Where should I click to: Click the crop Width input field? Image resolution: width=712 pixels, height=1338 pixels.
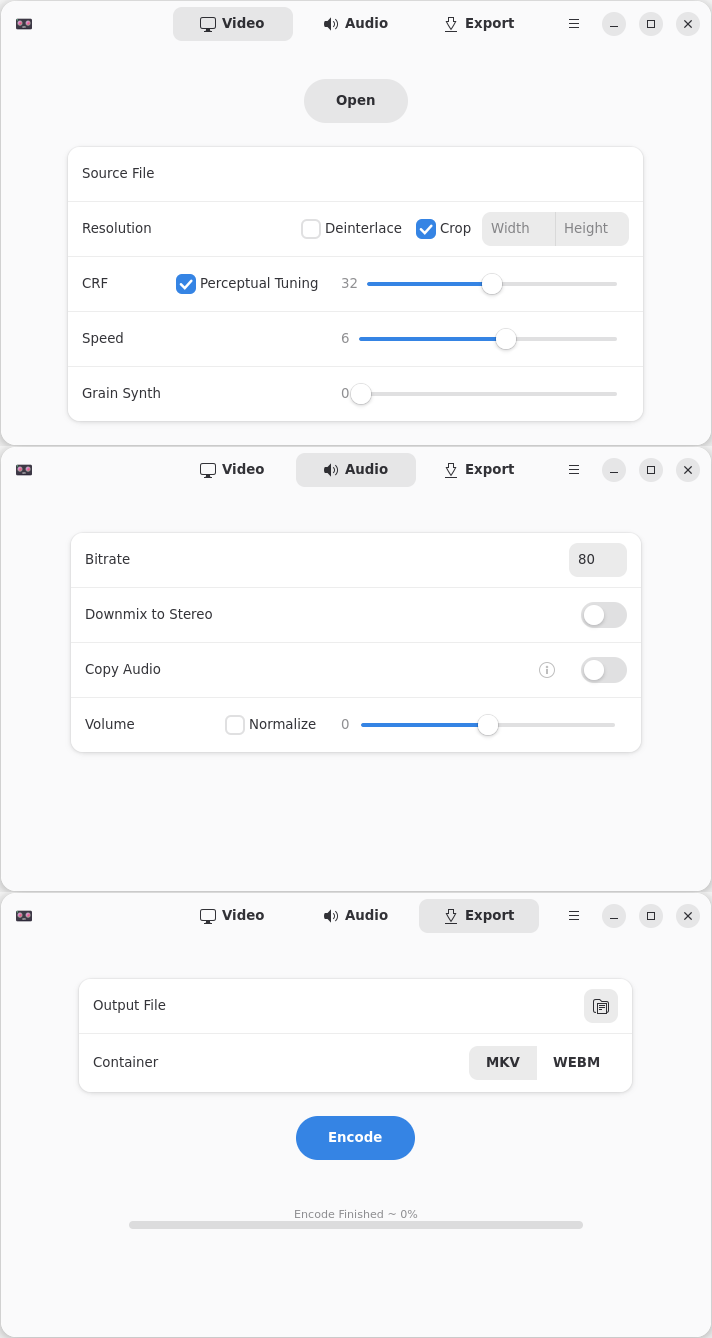pyautogui.click(x=518, y=229)
